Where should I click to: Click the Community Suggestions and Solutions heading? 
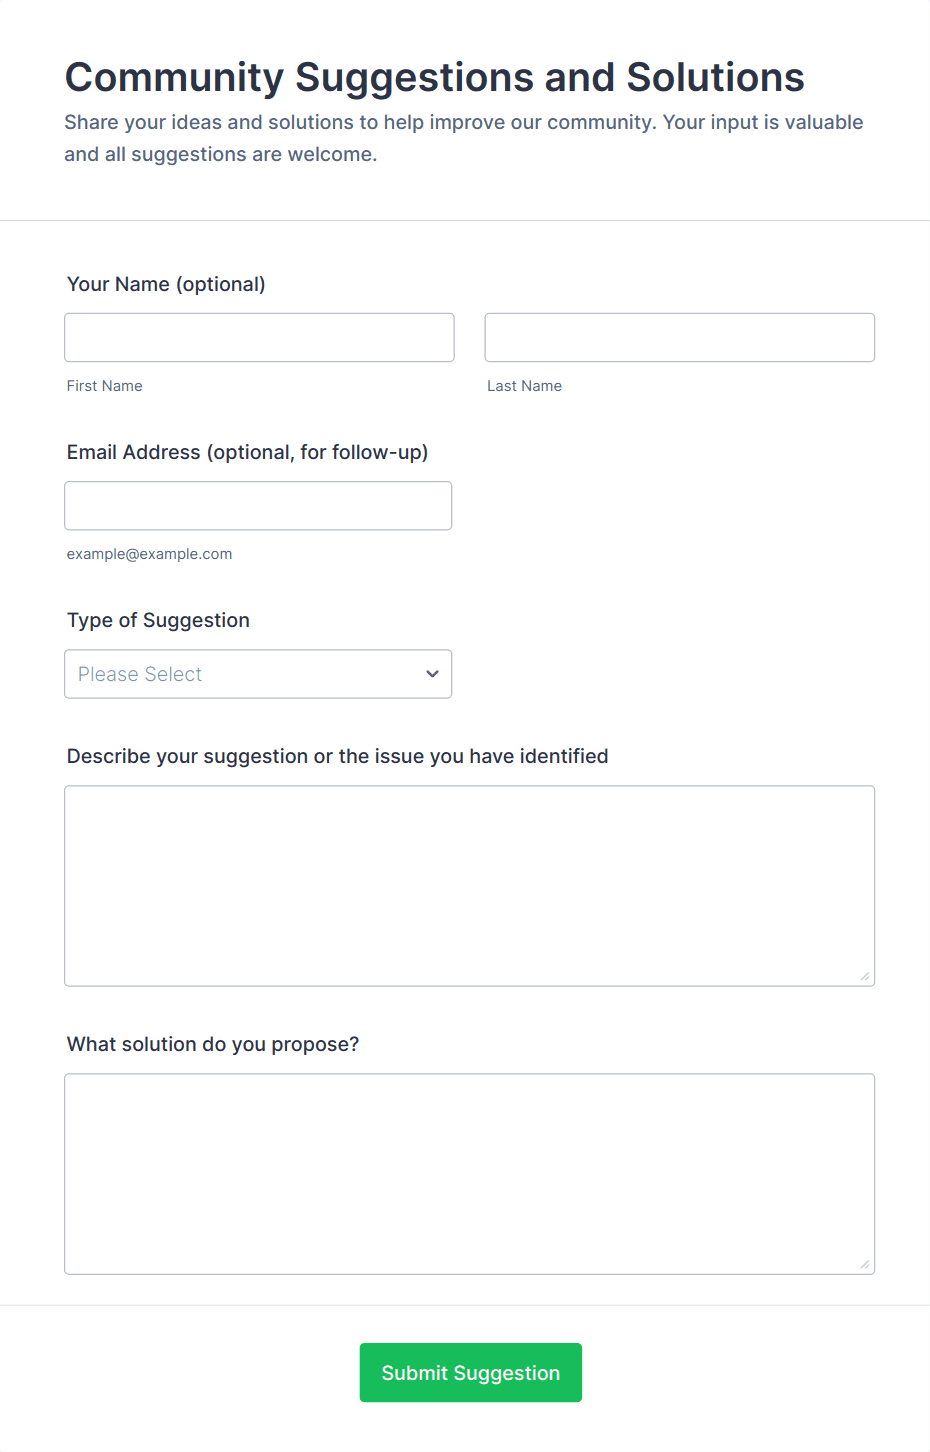(x=434, y=77)
